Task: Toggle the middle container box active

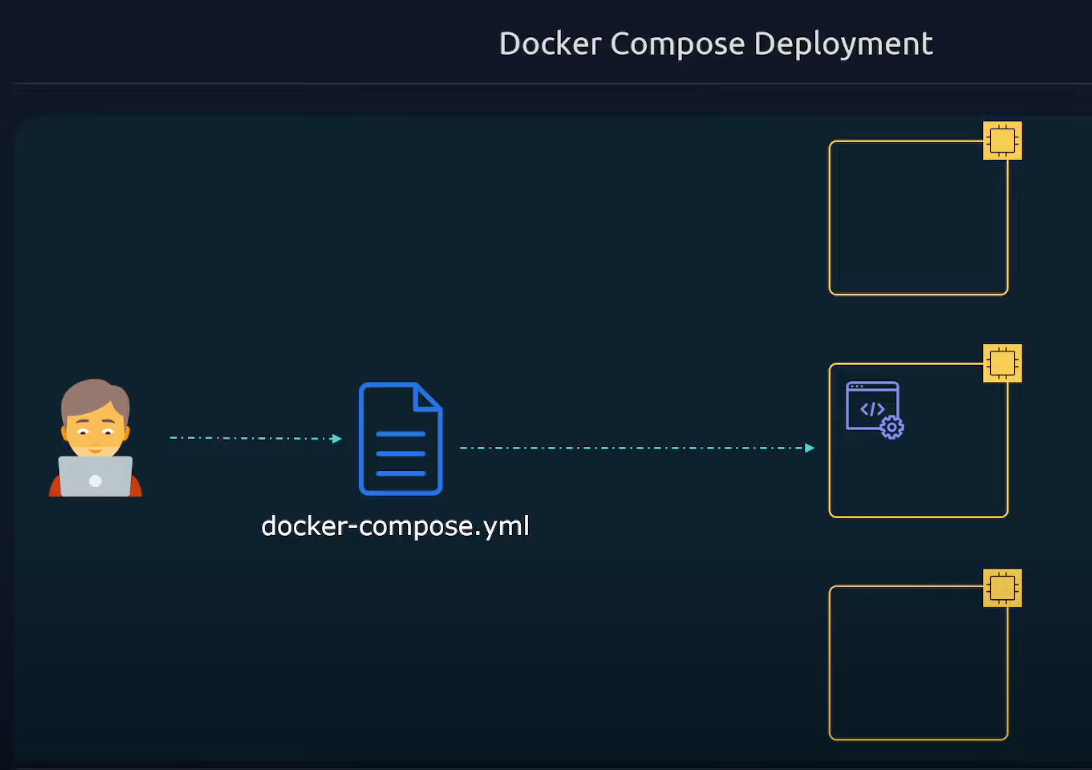Action: click(918, 470)
